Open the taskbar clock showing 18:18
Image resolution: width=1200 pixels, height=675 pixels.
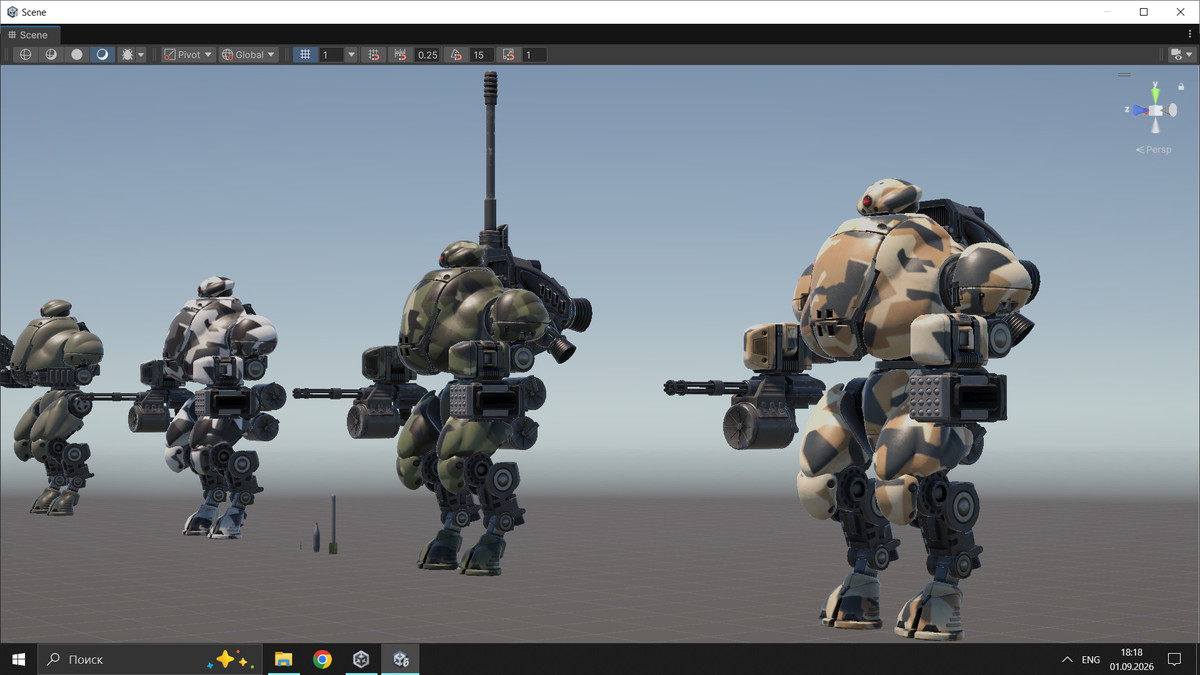(x=1131, y=659)
